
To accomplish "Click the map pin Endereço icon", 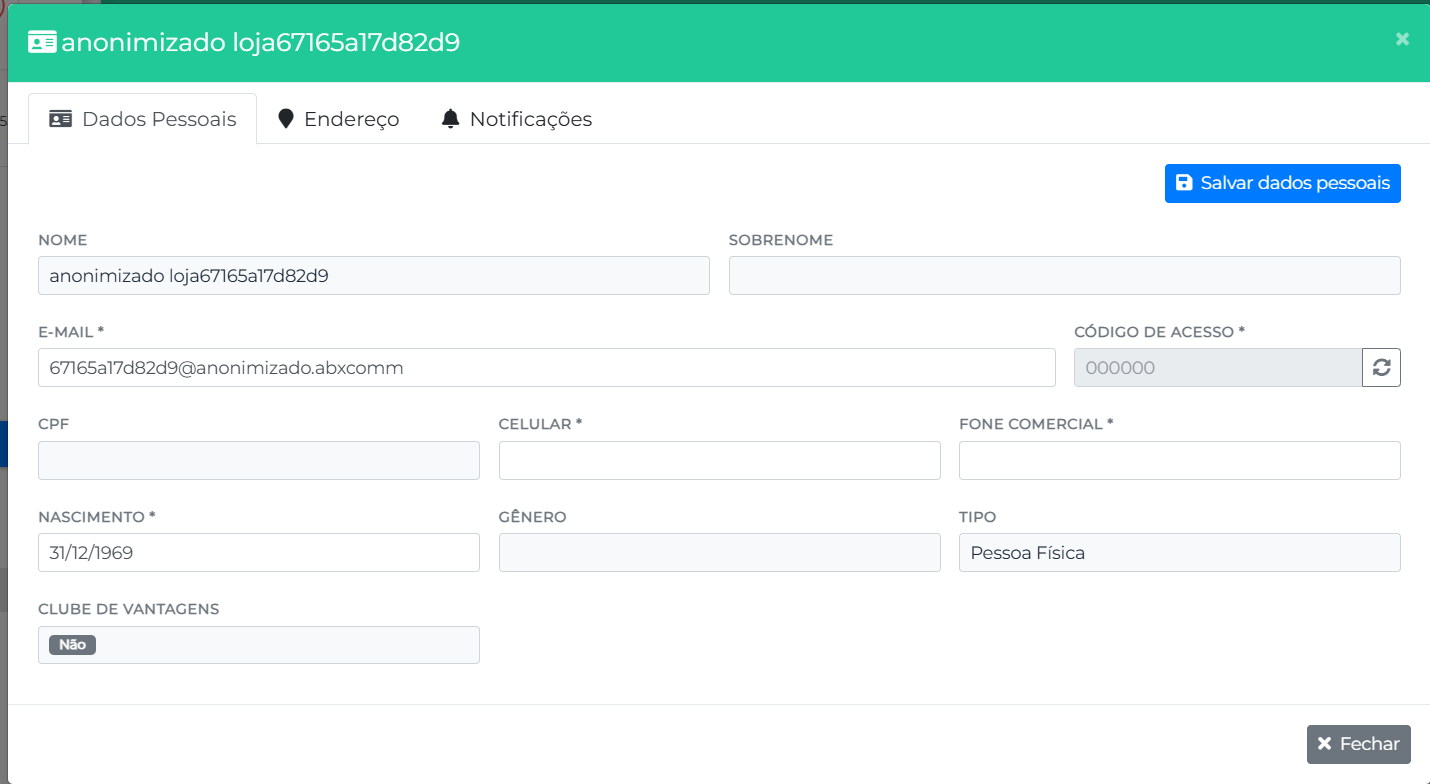I will pos(286,119).
